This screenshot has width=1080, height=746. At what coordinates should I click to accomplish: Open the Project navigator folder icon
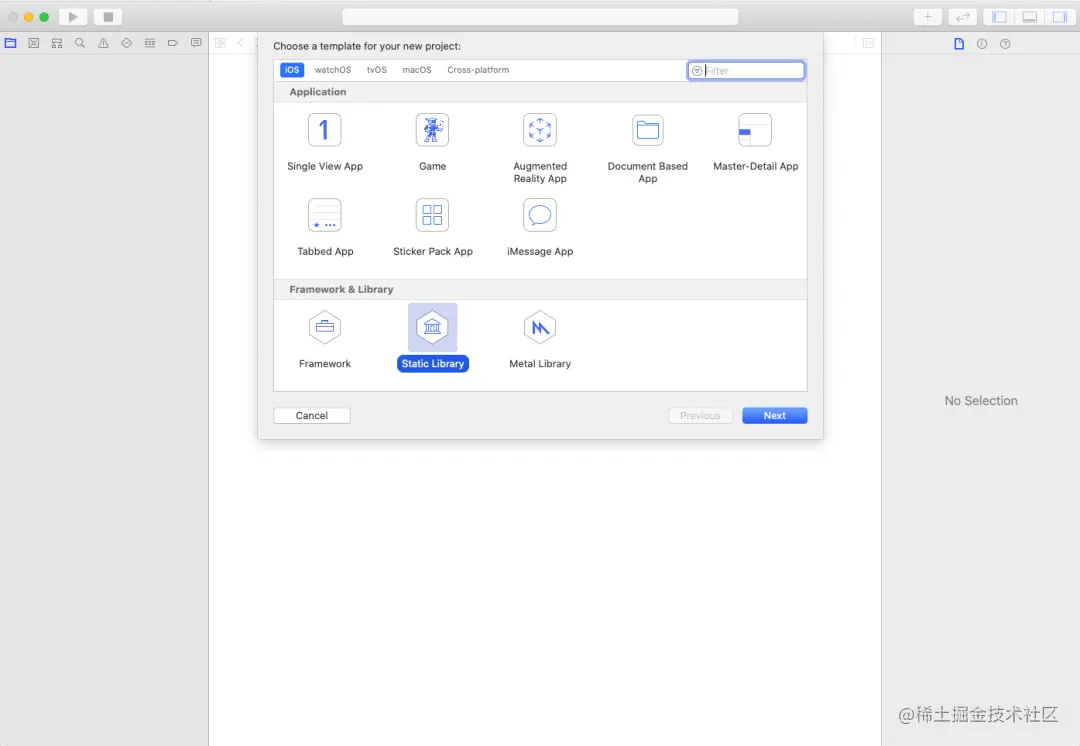click(x=10, y=43)
